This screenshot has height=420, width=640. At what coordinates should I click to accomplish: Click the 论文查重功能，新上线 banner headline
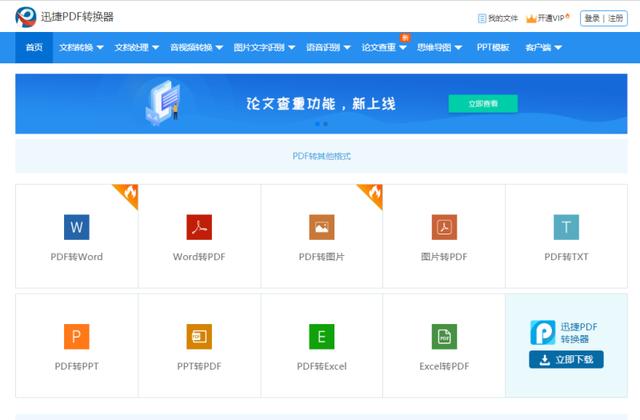pos(321,104)
